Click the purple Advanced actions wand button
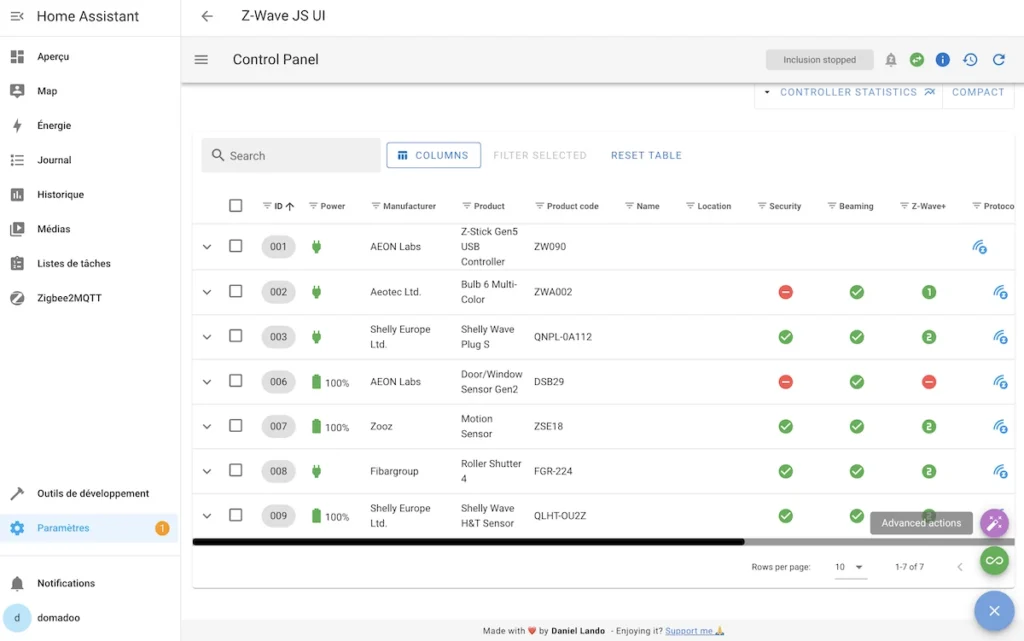Screen dimensions: 1024x641 (994, 523)
